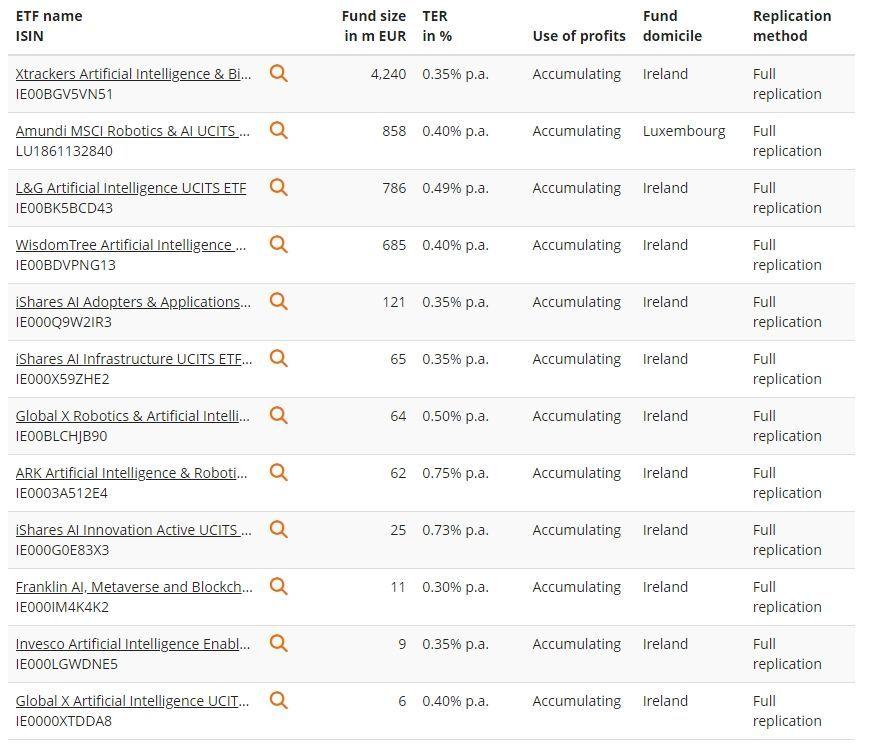Open magnifier icon for Xtrackers Artificial Intelligence ETF
The width and height of the screenshot is (874, 747).
pos(279,73)
